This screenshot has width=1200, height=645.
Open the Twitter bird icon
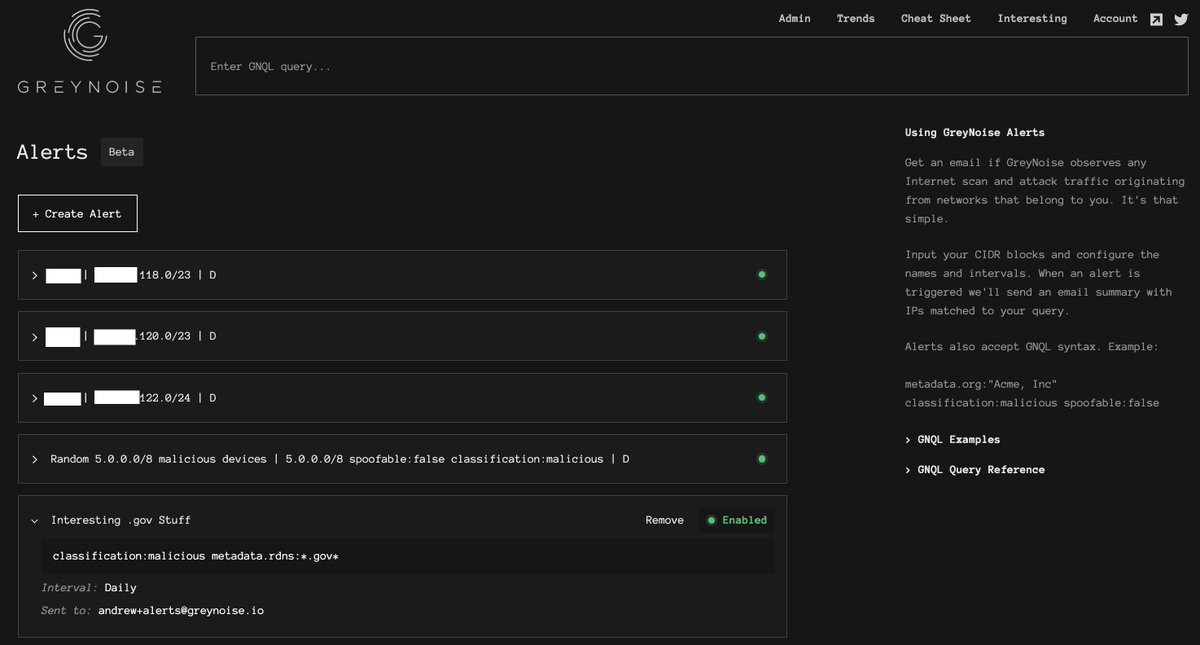1183,19
